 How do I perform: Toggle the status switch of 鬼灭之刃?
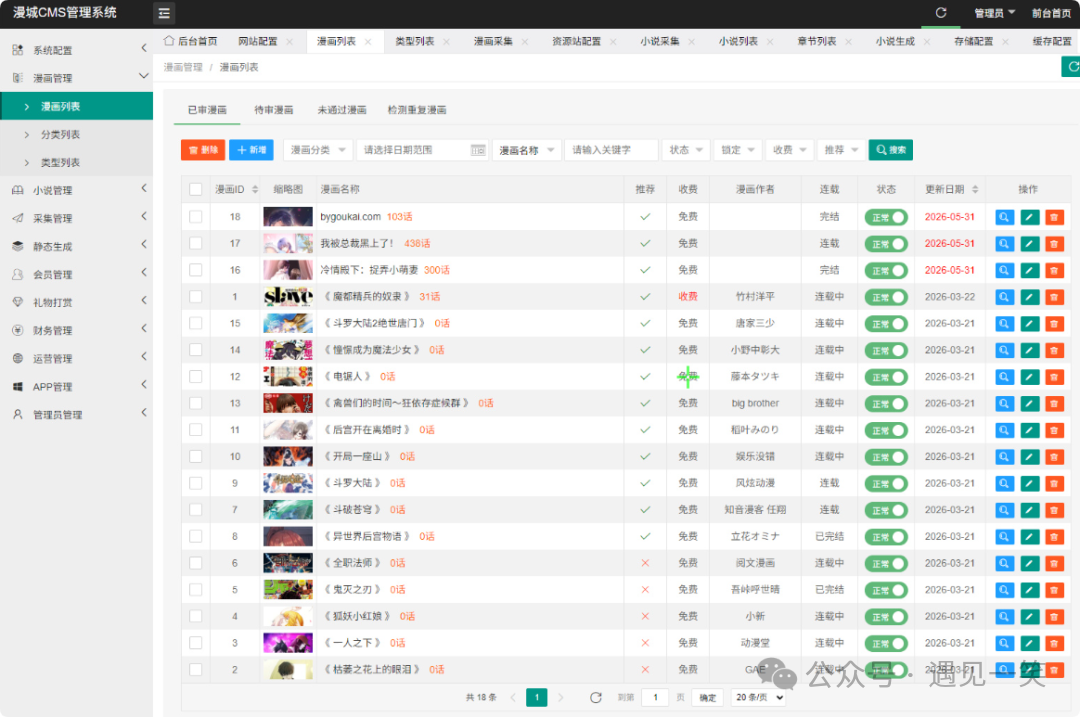[886, 591]
